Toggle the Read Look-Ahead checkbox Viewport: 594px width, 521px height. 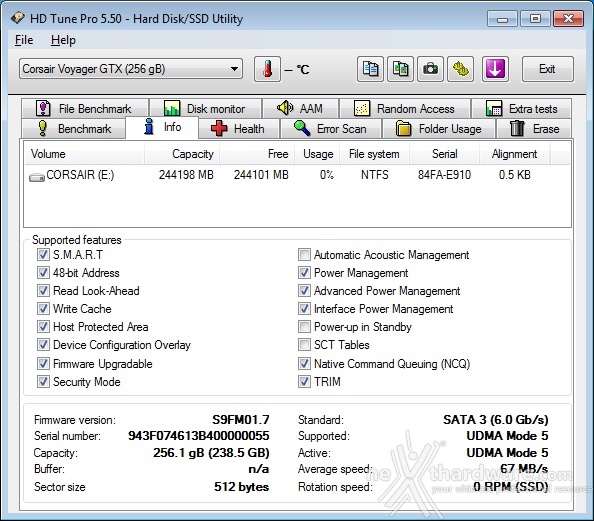click(43, 291)
